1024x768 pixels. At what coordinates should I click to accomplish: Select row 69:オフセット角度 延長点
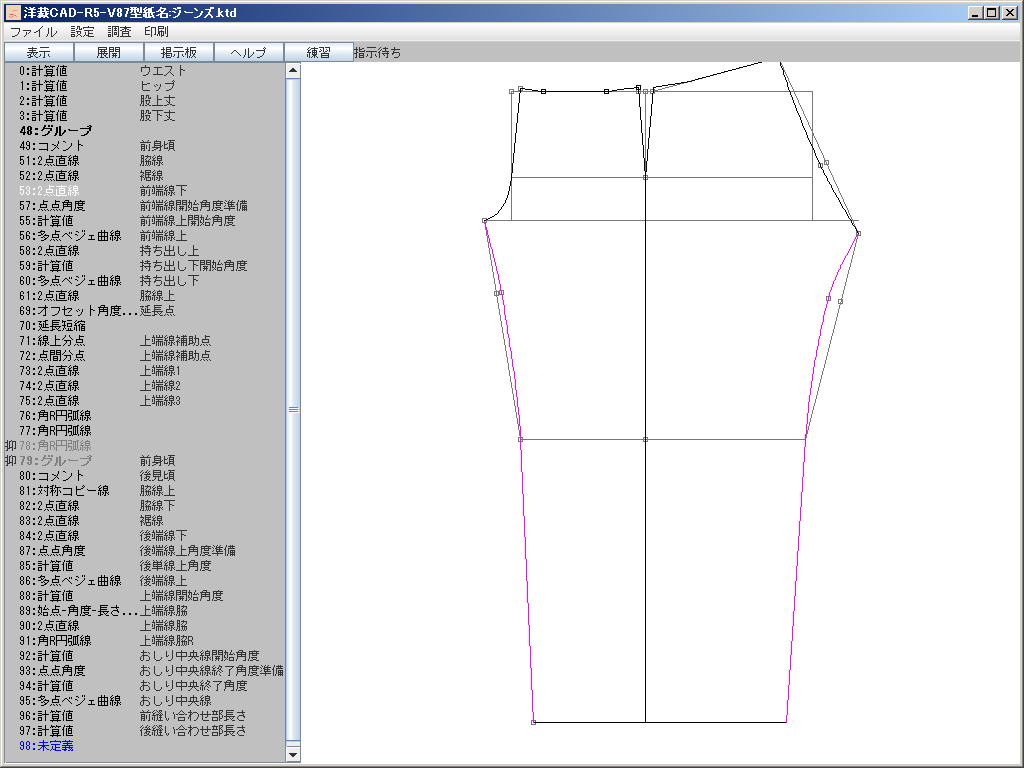coord(145,311)
